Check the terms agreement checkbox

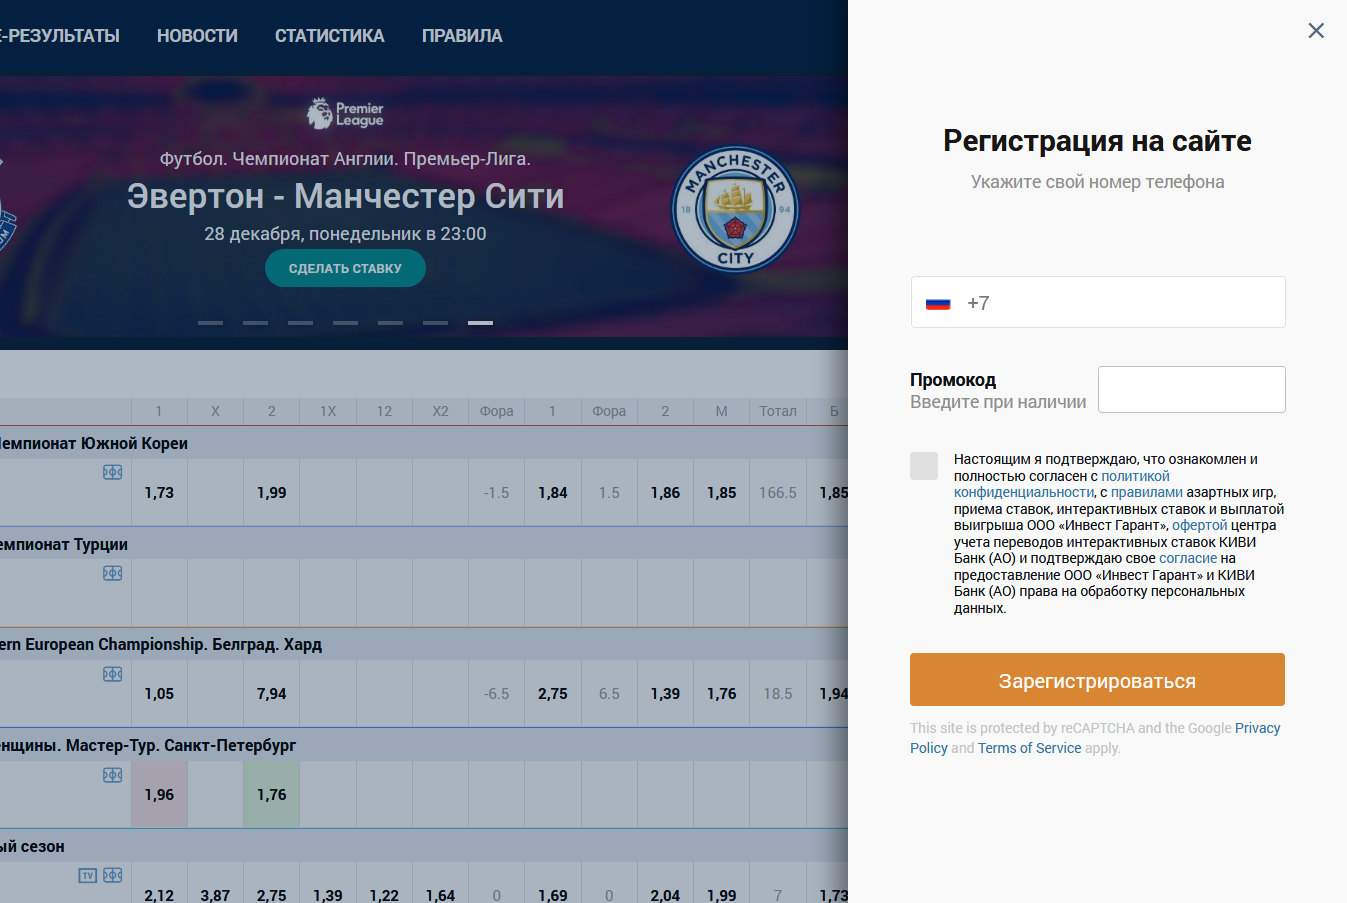coord(924,466)
